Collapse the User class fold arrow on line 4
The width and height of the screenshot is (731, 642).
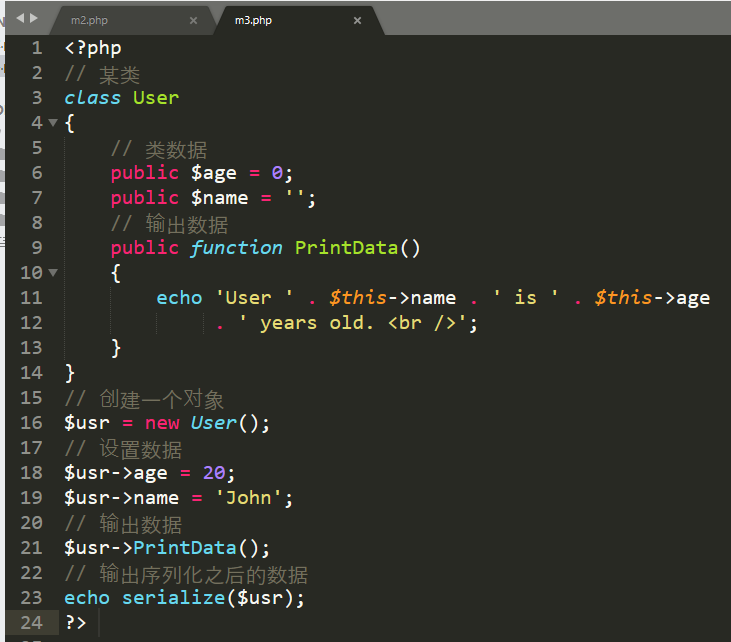(x=53, y=123)
